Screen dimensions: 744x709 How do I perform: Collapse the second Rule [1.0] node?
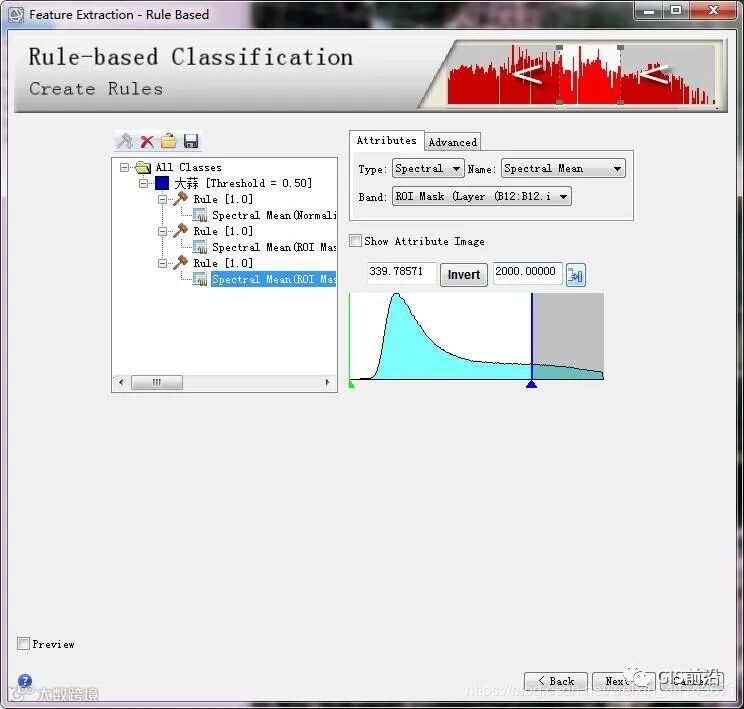click(x=162, y=231)
